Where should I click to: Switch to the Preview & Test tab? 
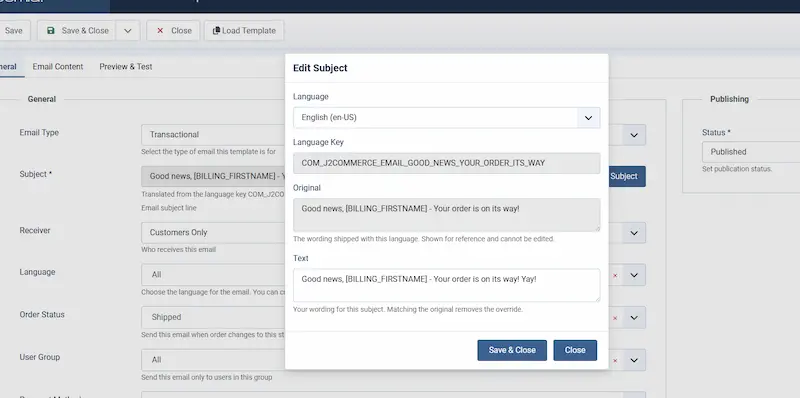click(x=126, y=66)
